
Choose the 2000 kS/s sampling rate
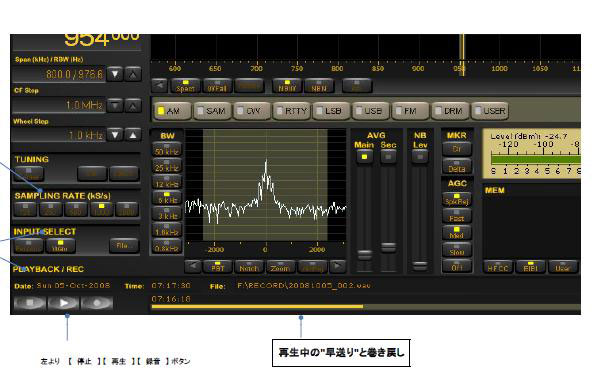pyautogui.click(x=127, y=210)
